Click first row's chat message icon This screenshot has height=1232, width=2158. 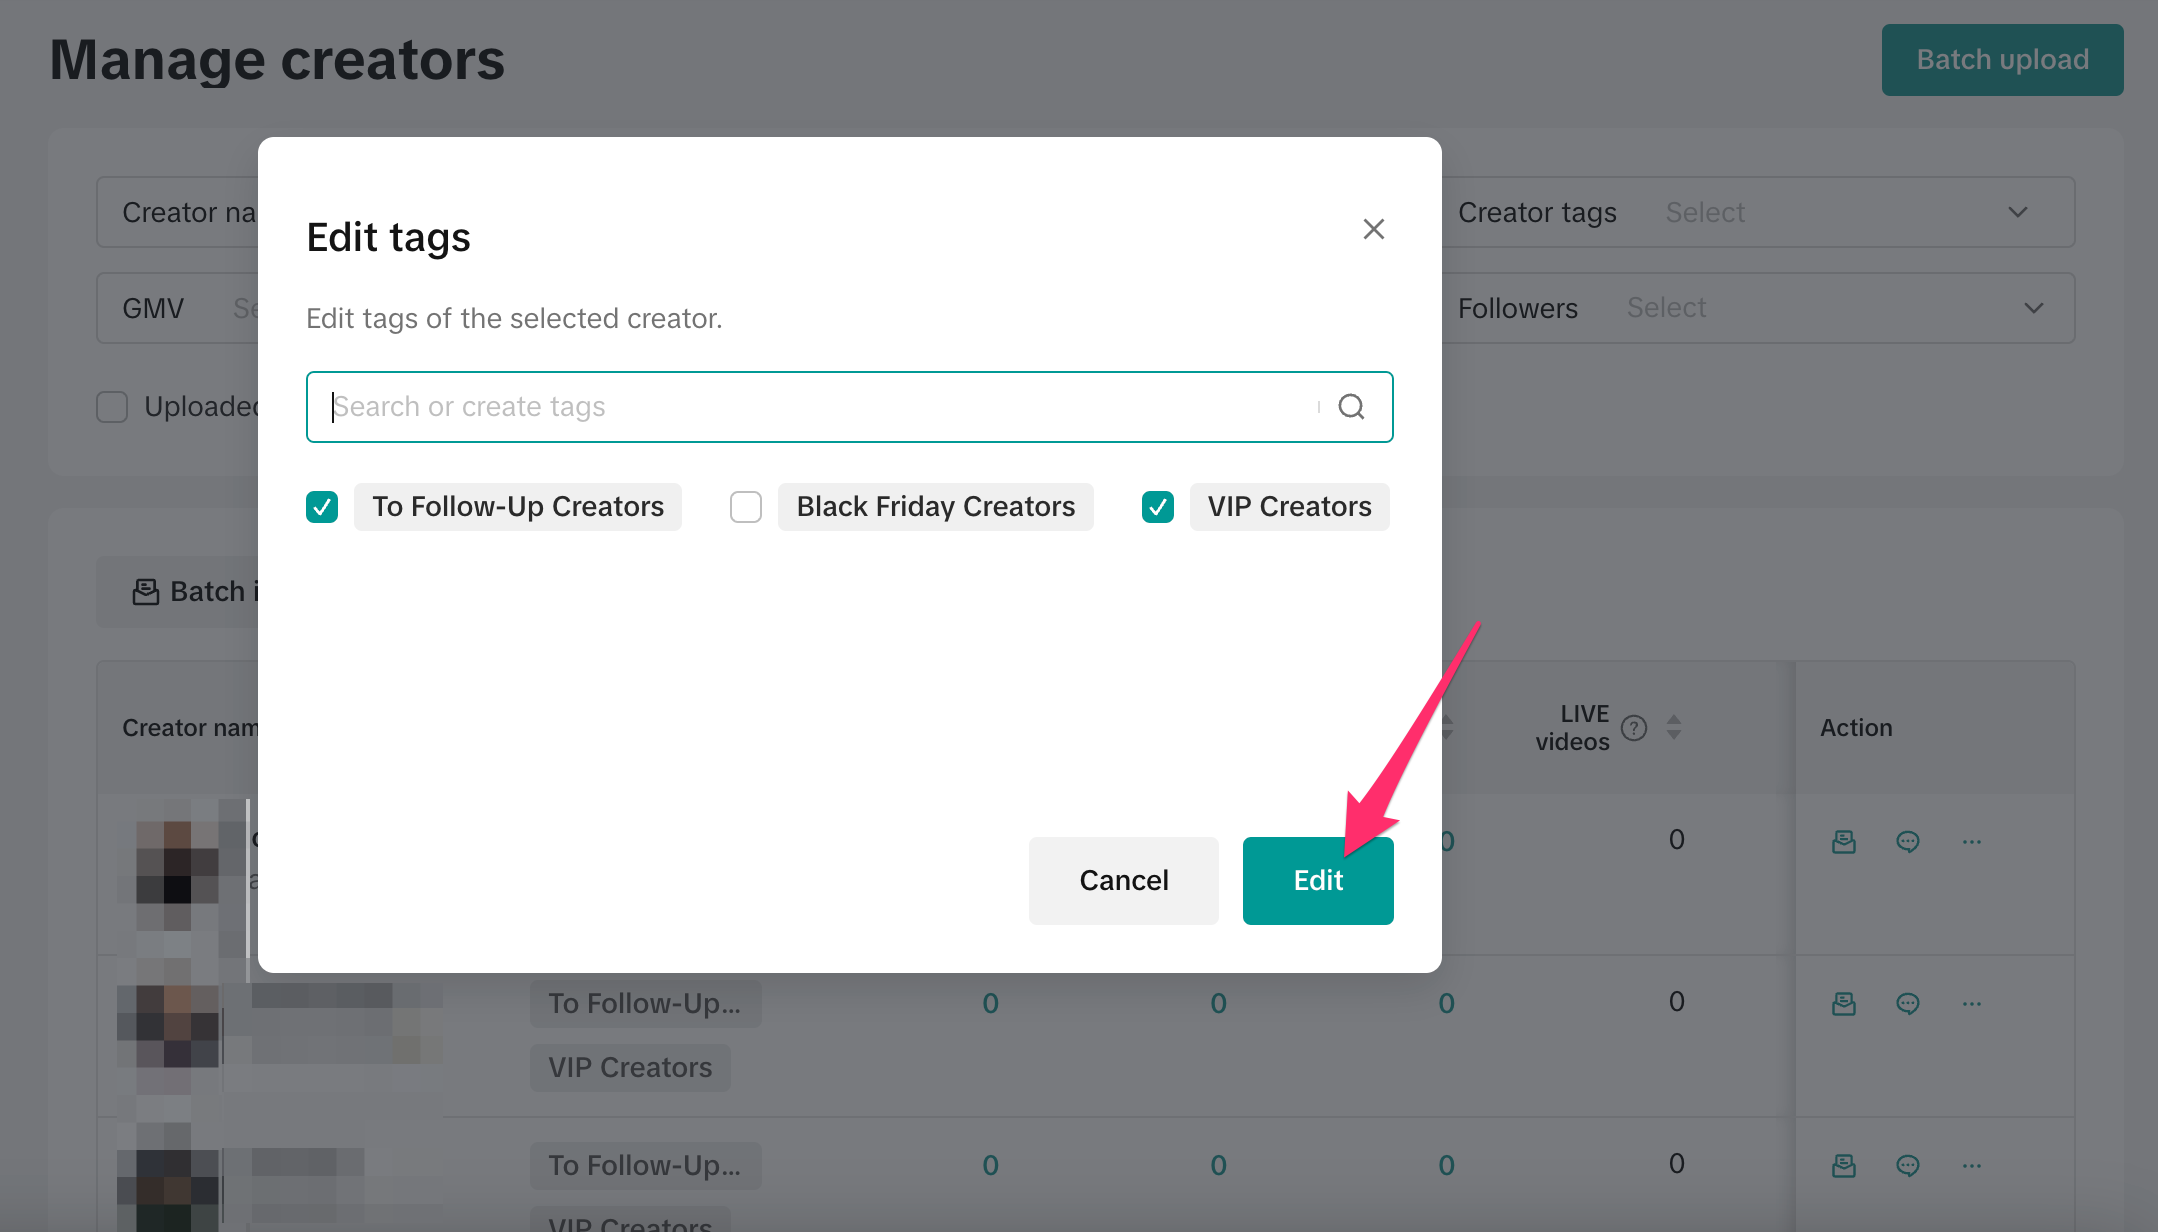coord(1907,842)
